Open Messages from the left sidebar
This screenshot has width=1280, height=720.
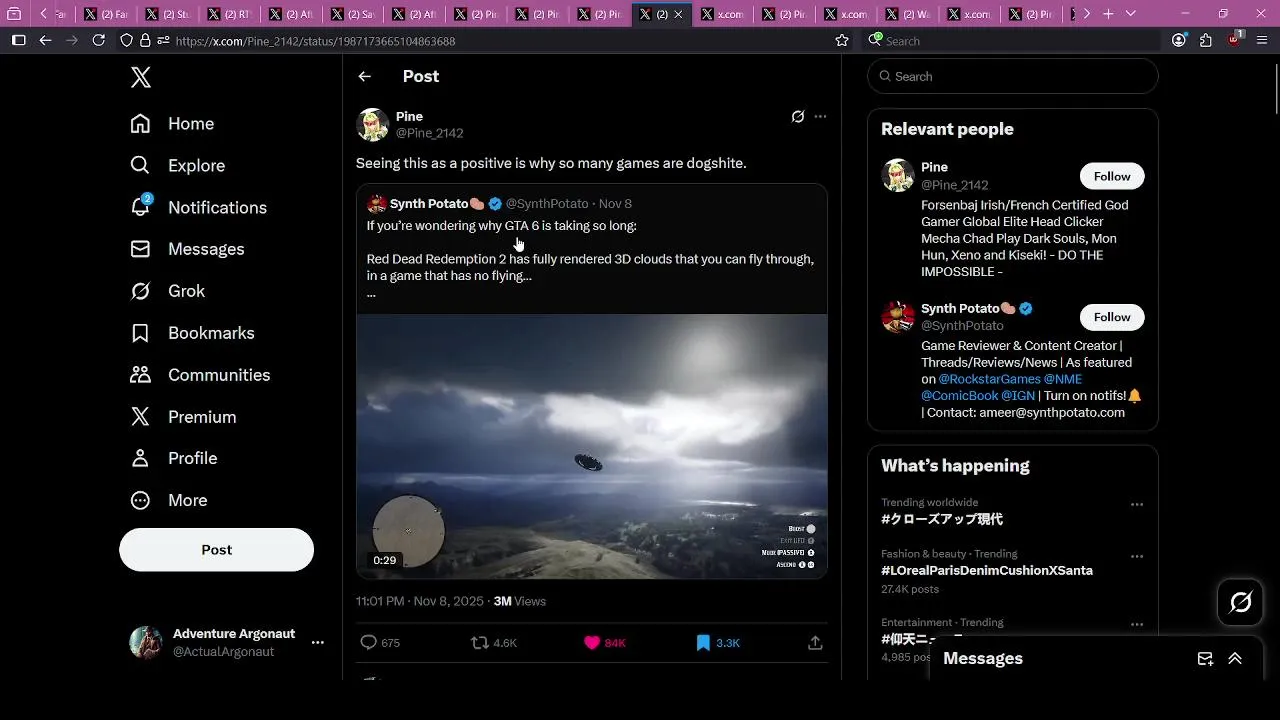[x=187, y=249]
